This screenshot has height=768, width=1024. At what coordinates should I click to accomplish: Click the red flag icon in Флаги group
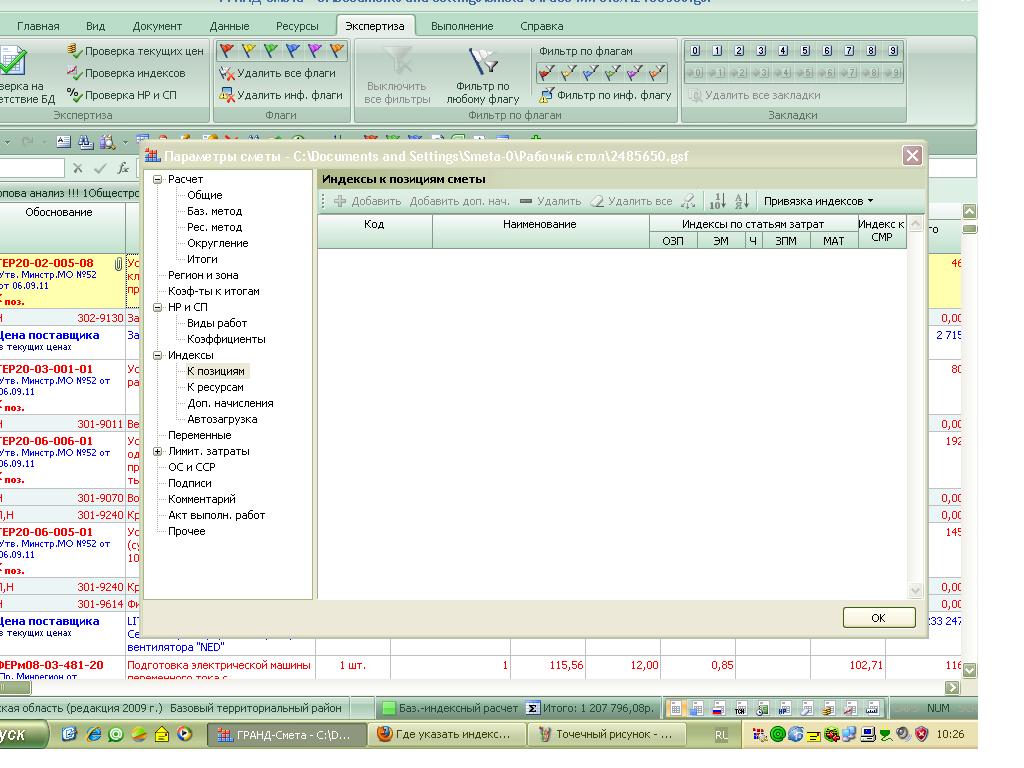tap(227, 50)
